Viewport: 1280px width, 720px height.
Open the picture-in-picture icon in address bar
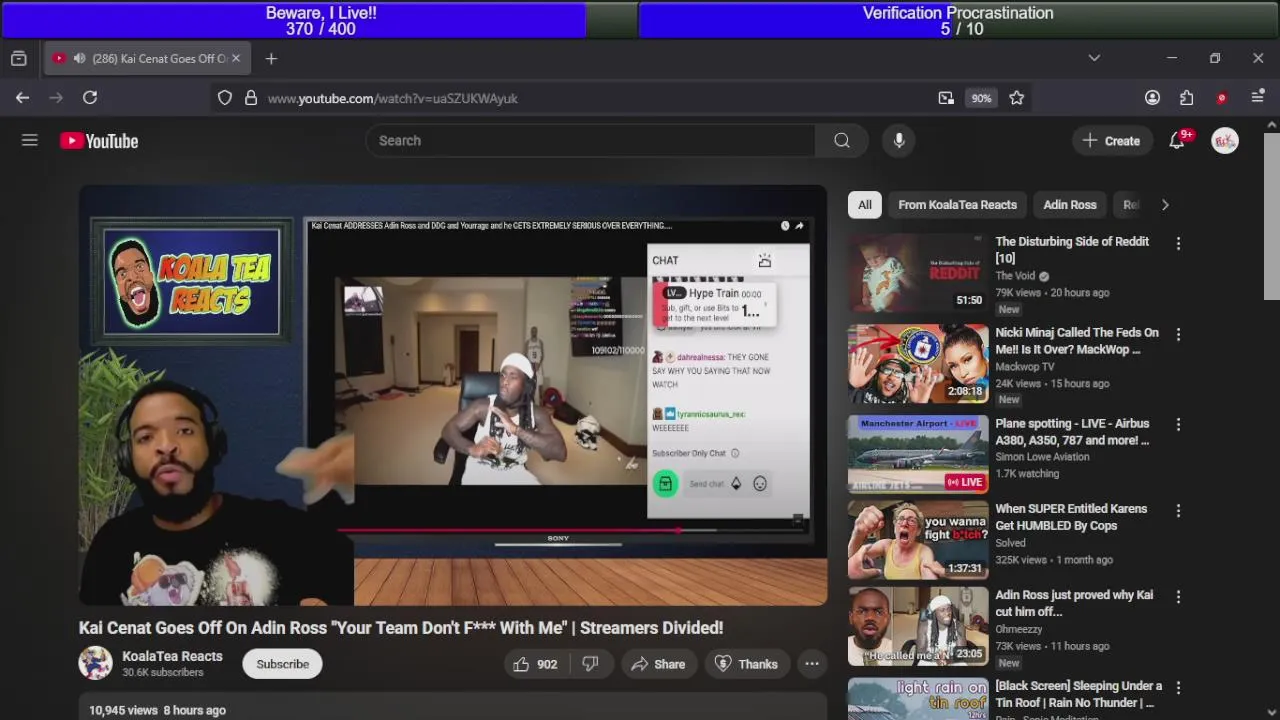946,98
